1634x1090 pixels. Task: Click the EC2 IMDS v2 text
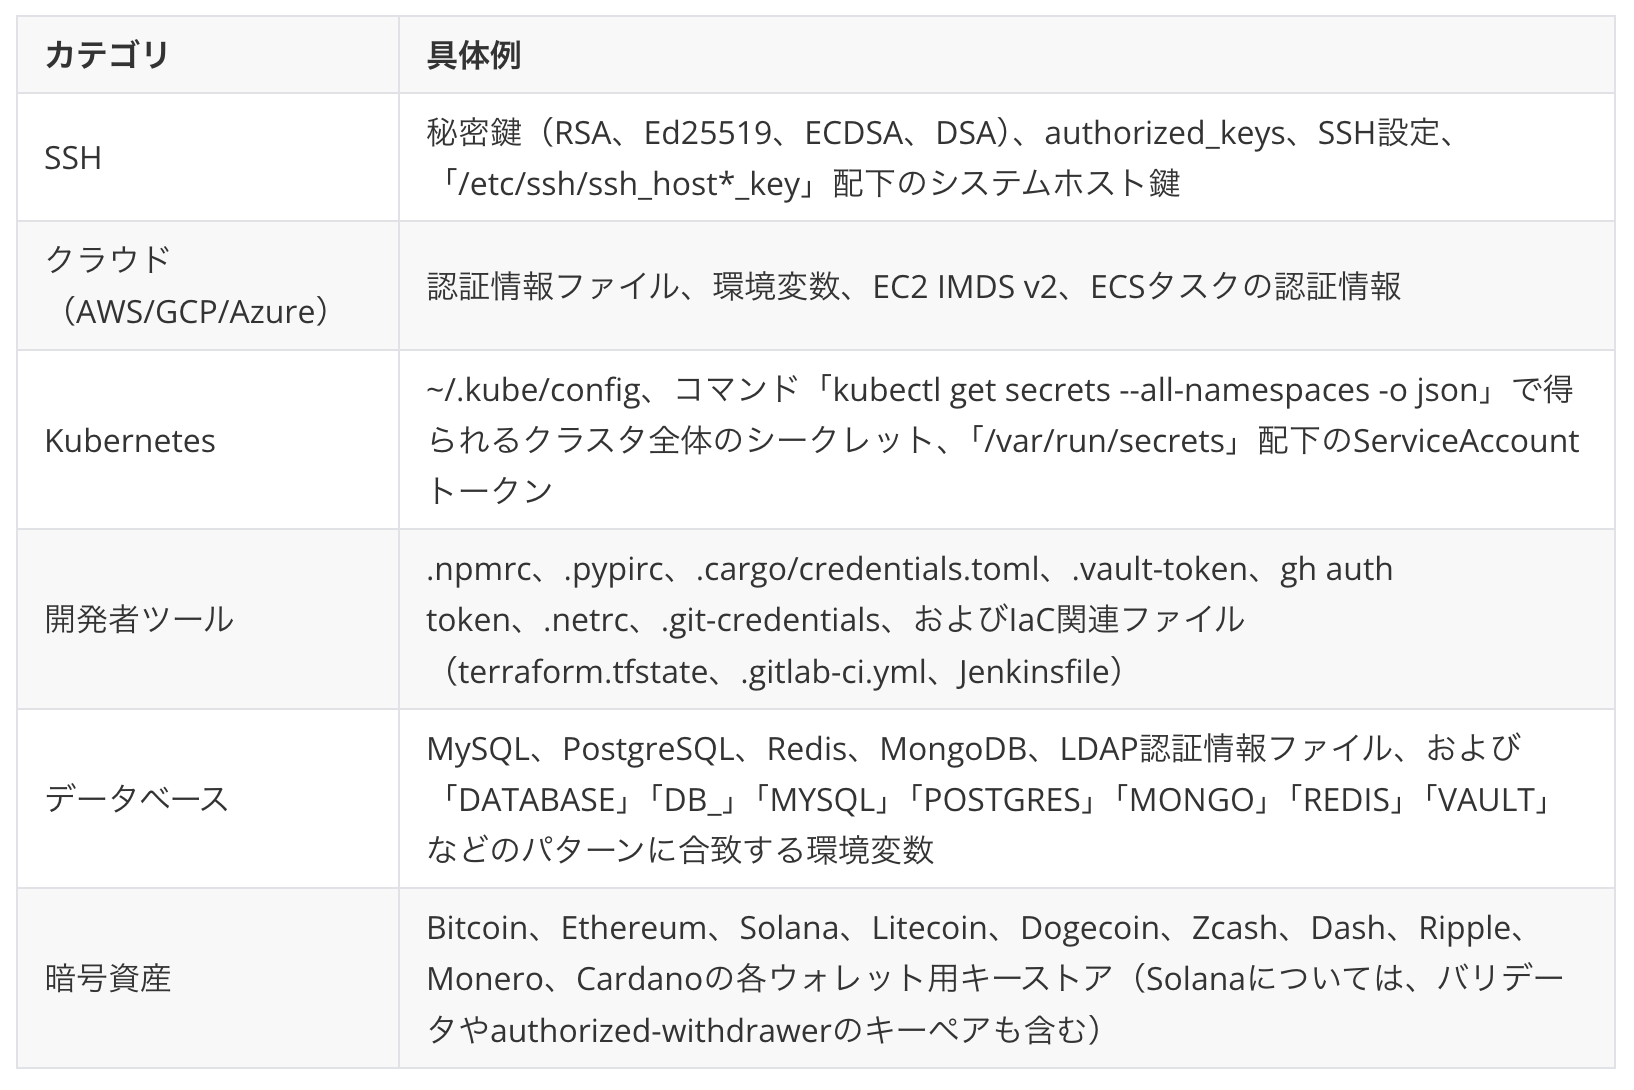point(965,287)
